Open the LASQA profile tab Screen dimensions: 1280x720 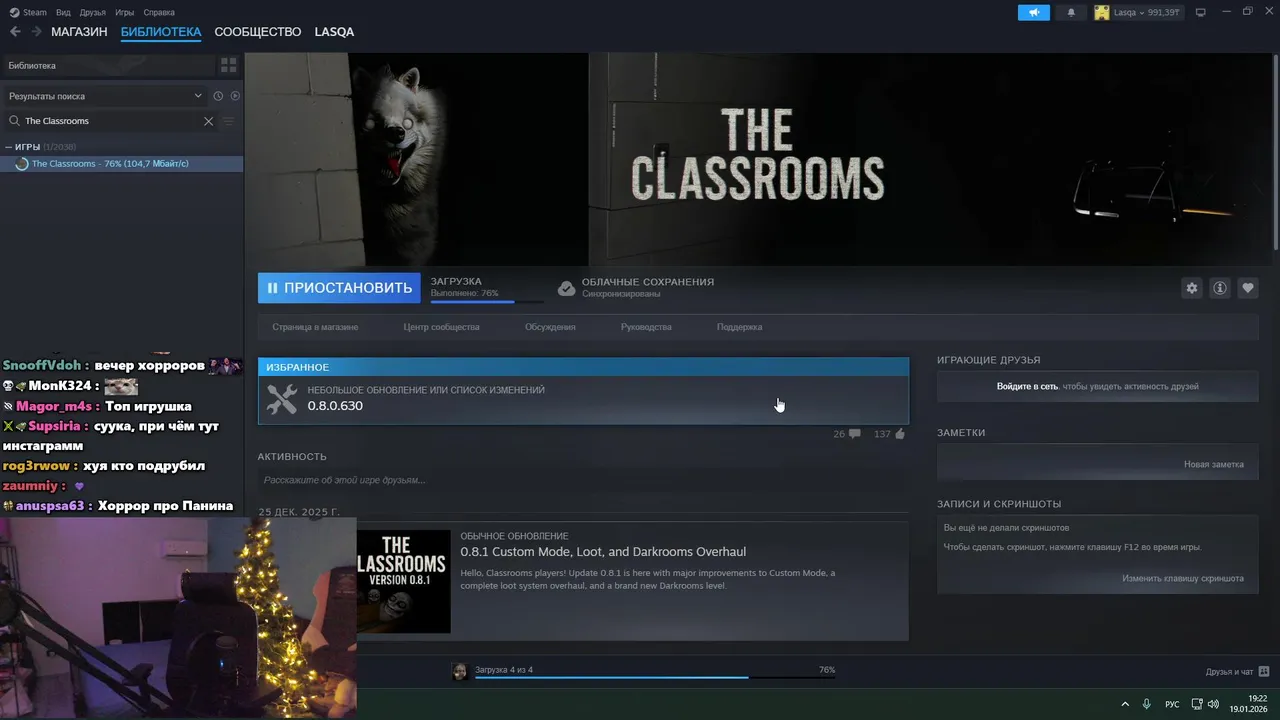click(334, 32)
